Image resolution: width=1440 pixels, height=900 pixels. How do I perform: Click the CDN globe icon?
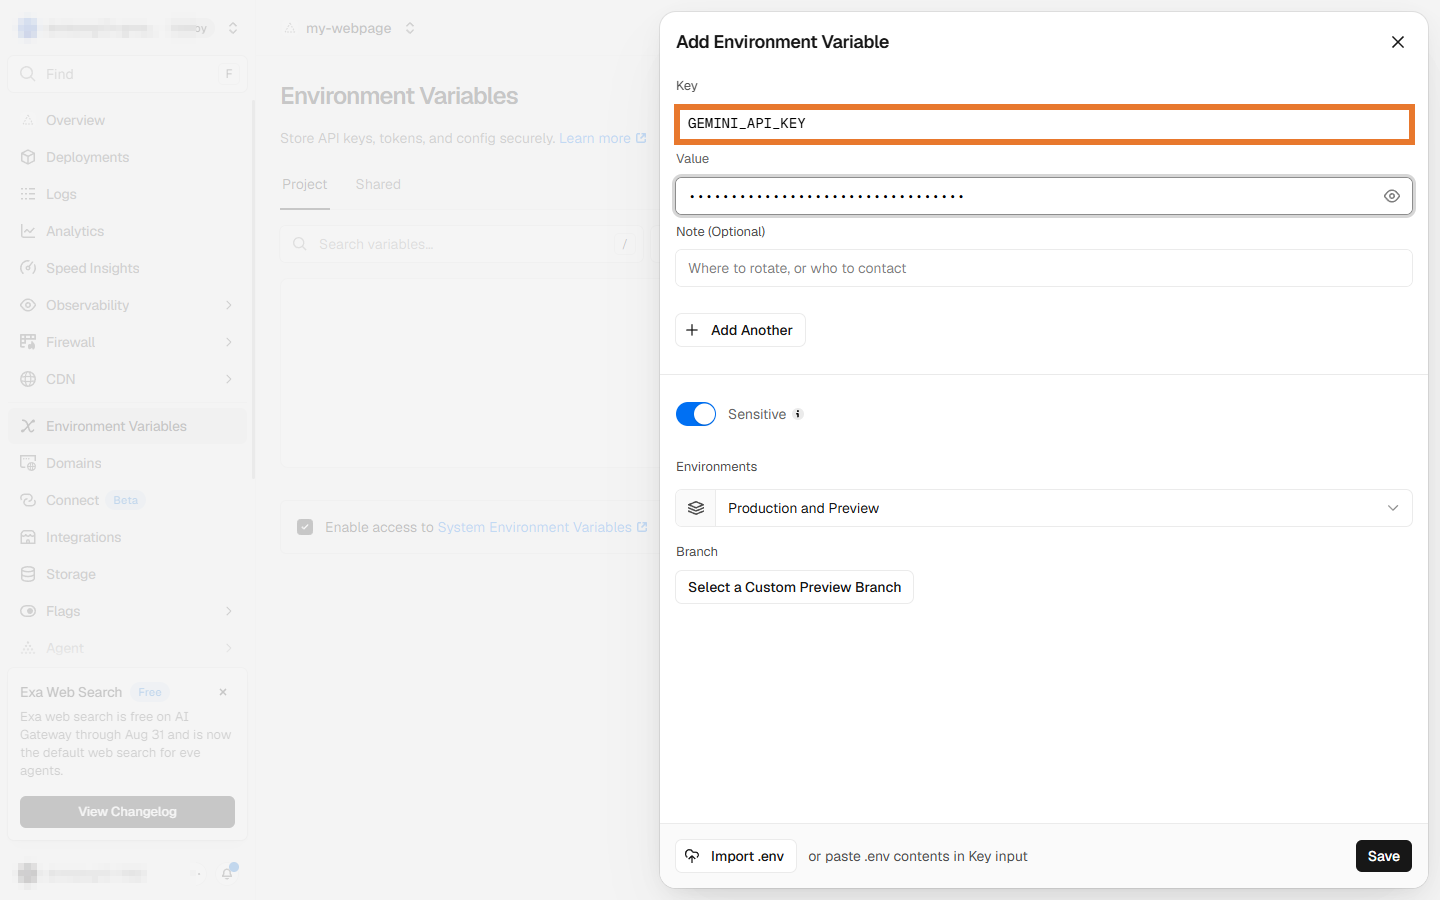pos(28,379)
